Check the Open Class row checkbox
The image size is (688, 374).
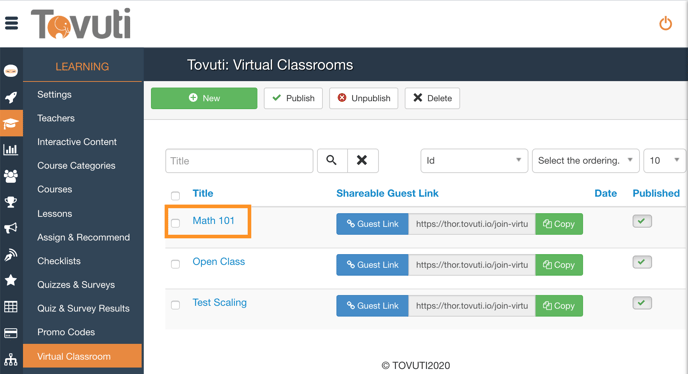pos(176,264)
